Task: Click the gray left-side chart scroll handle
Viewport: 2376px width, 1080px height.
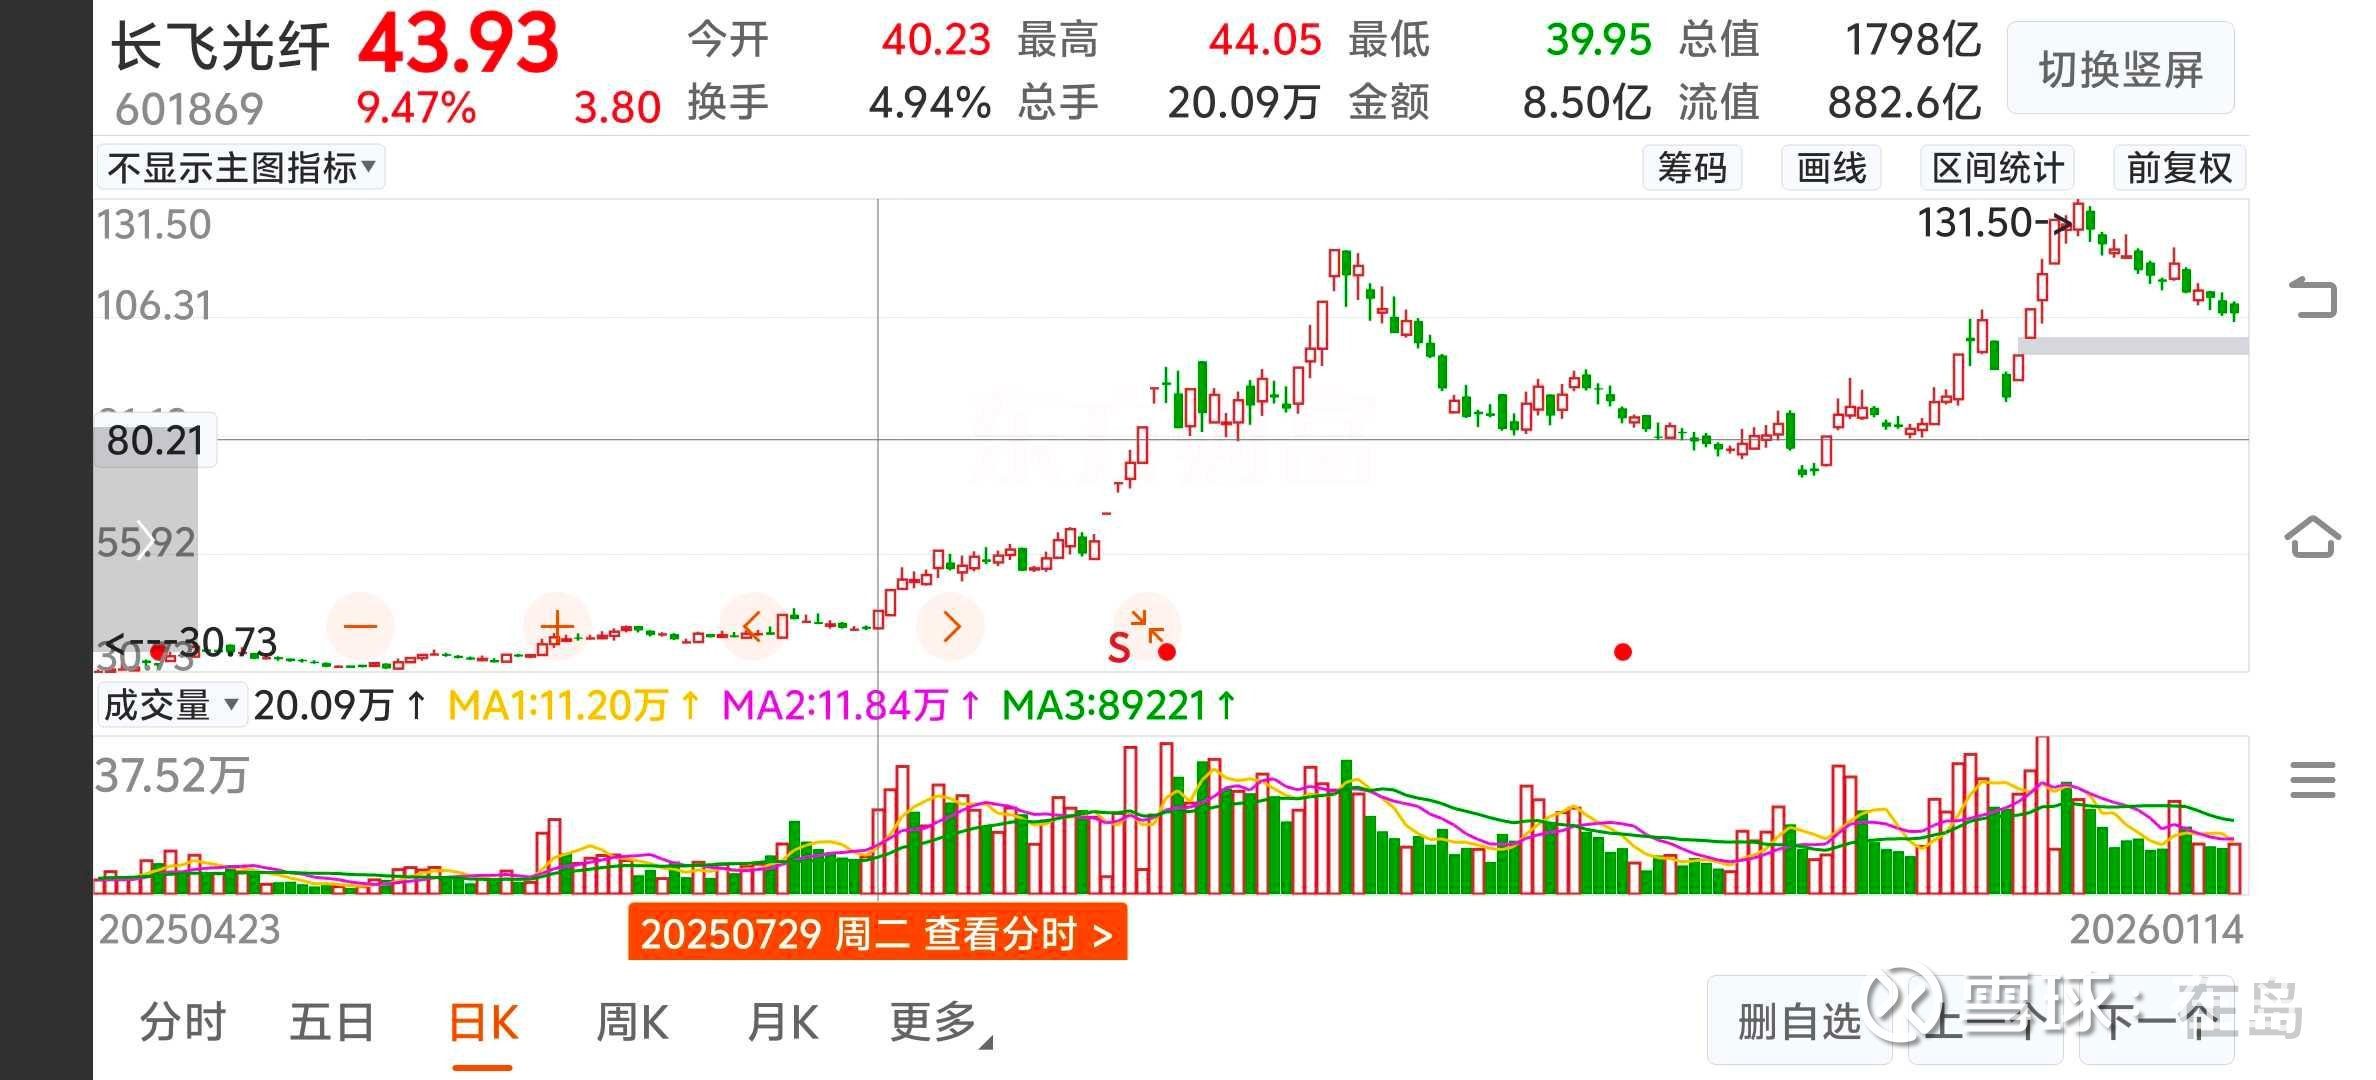Action: (x=146, y=540)
